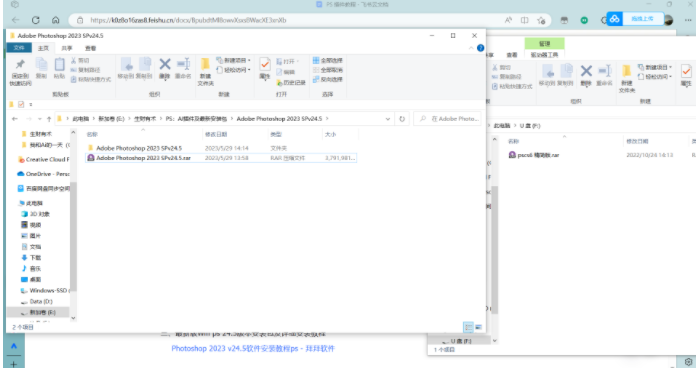Open the Photoshop 2023 v24.5 installation tutorial link
The width and height of the screenshot is (696, 368).
tap(253, 348)
